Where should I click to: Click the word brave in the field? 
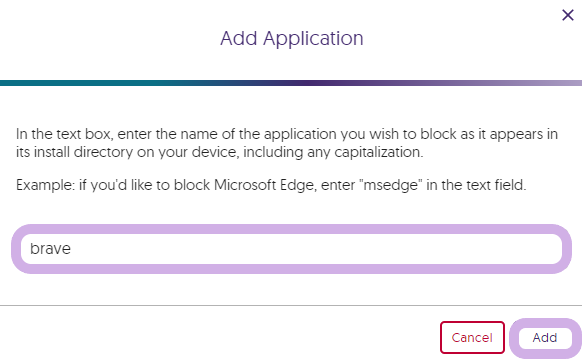50,249
